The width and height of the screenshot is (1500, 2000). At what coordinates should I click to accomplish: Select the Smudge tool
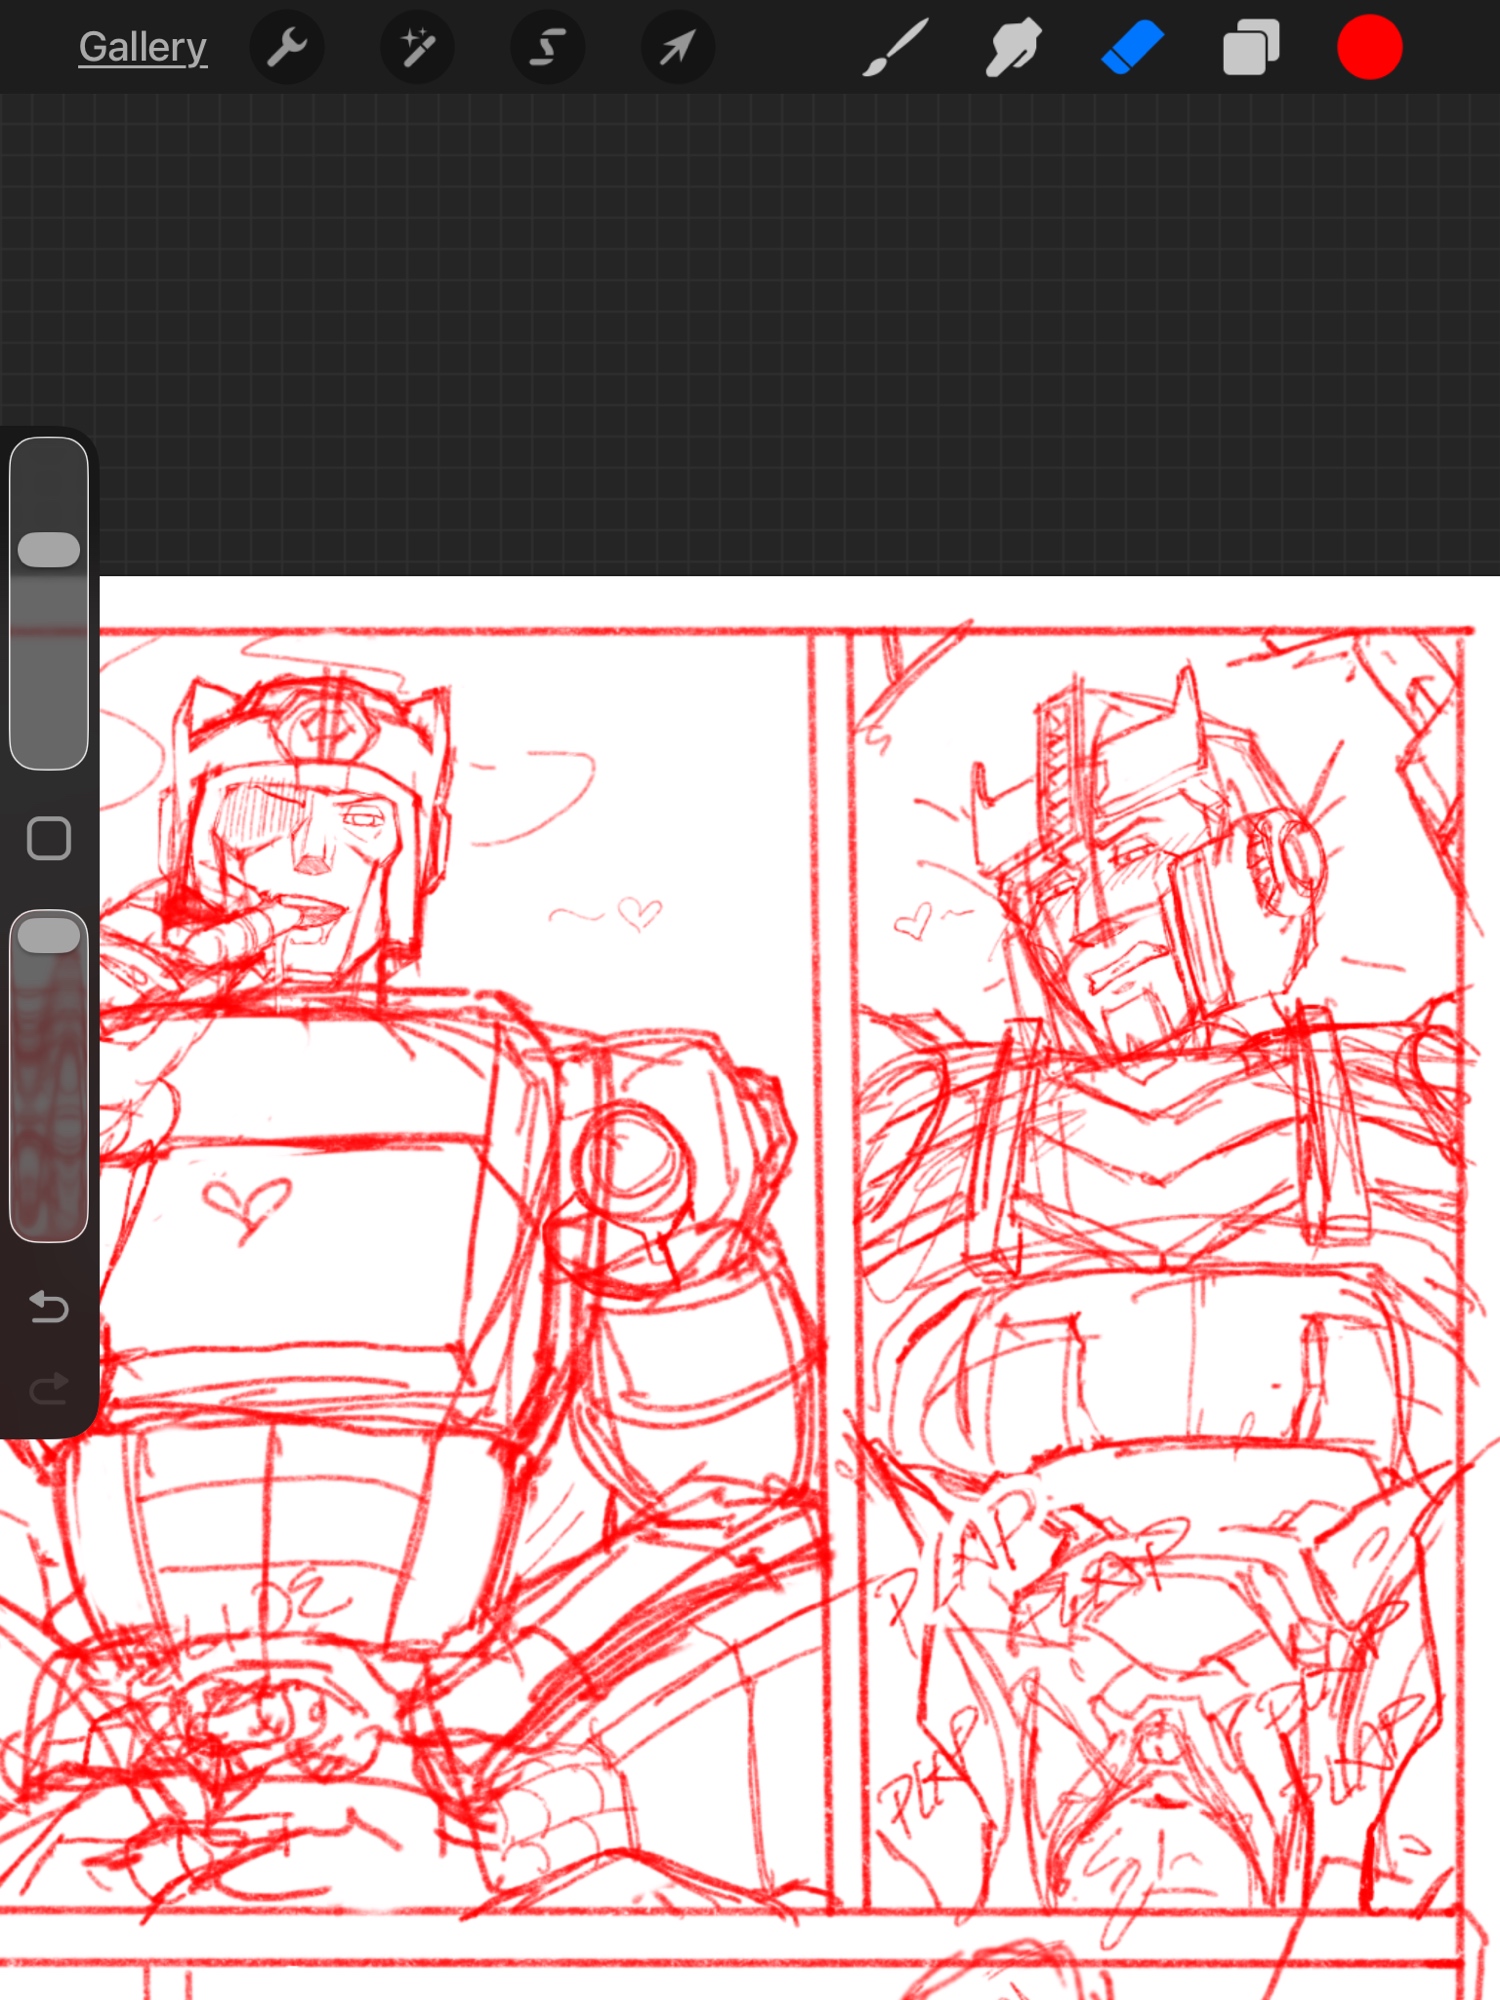coord(1013,47)
